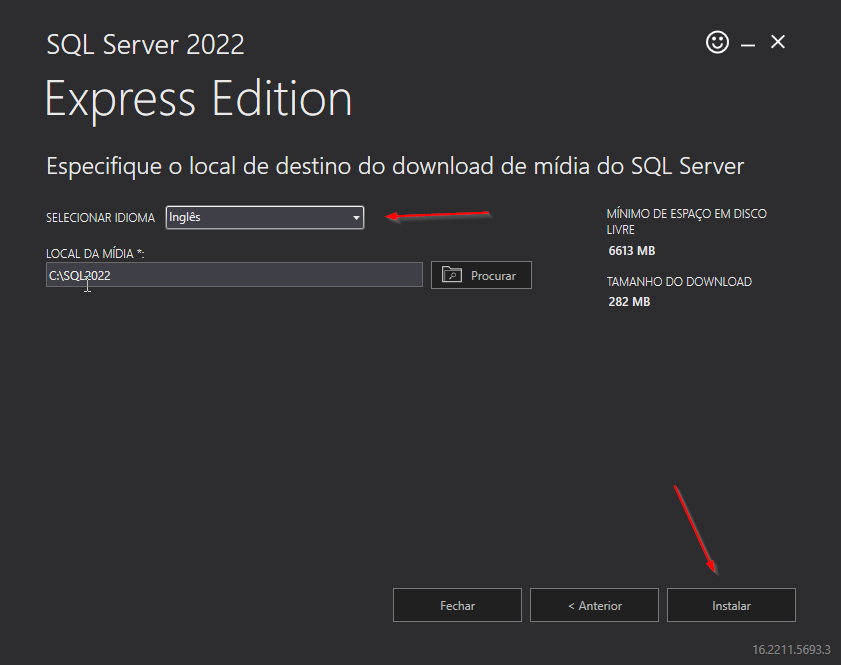
Task: Click the Fechar button
Action: point(457,605)
